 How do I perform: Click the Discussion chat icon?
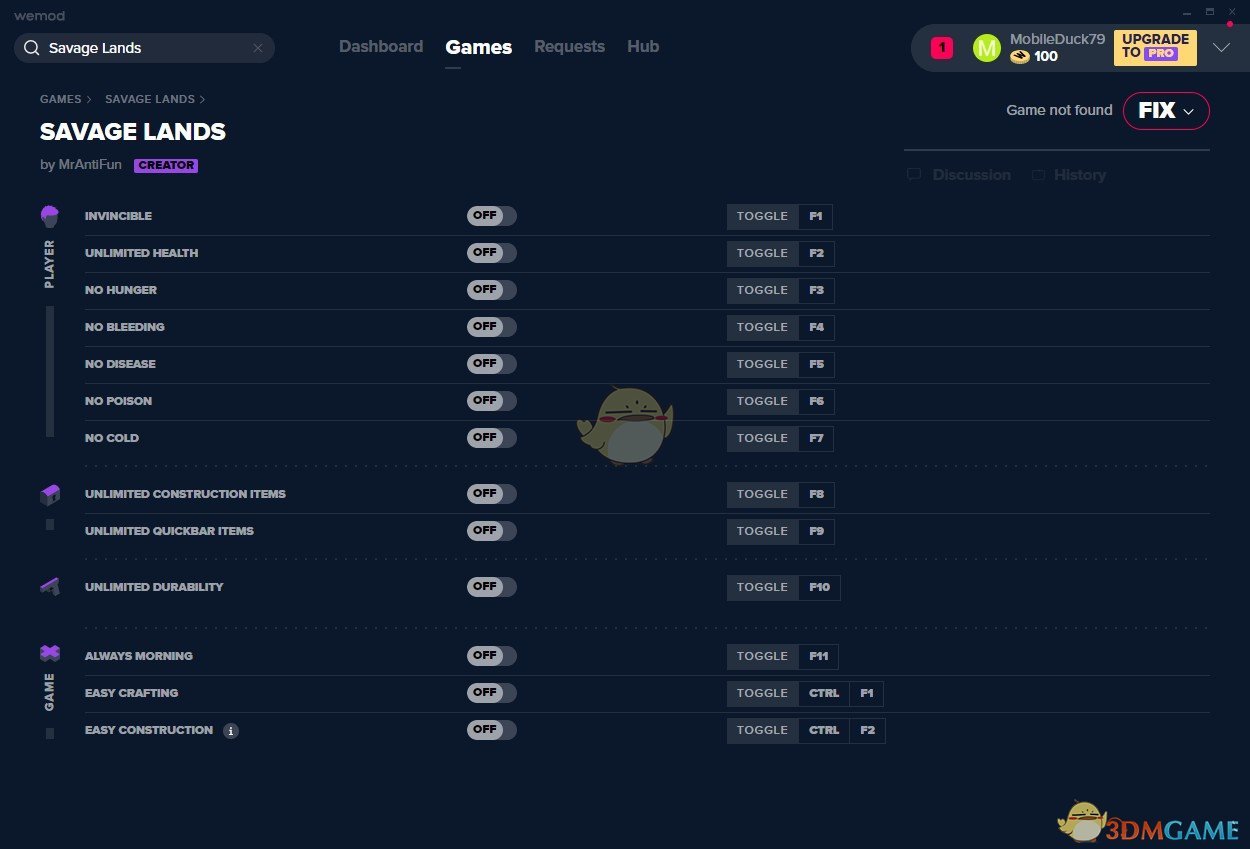(914, 174)
